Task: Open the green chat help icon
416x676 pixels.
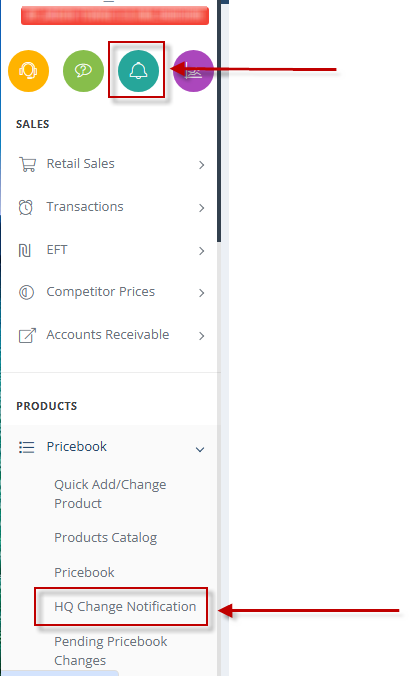Action: click(83, 71)
